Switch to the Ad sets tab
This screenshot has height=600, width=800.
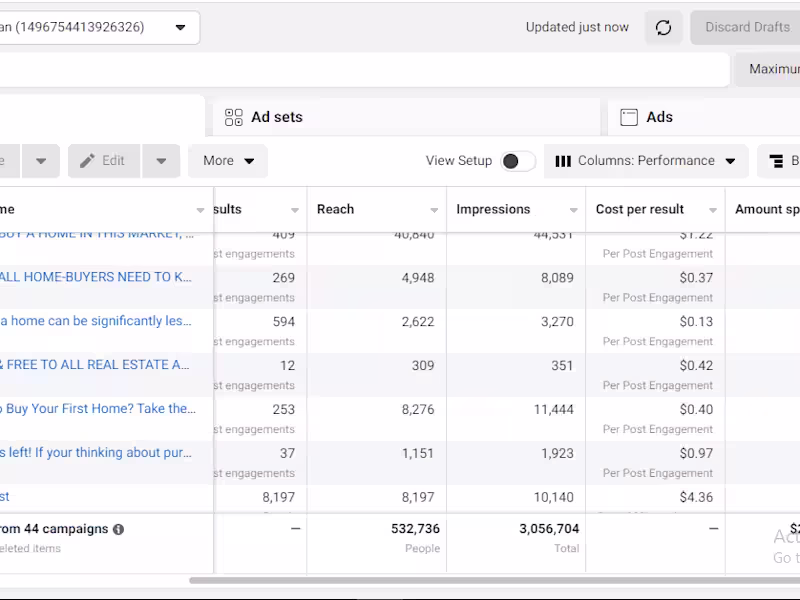click(276, 117)
